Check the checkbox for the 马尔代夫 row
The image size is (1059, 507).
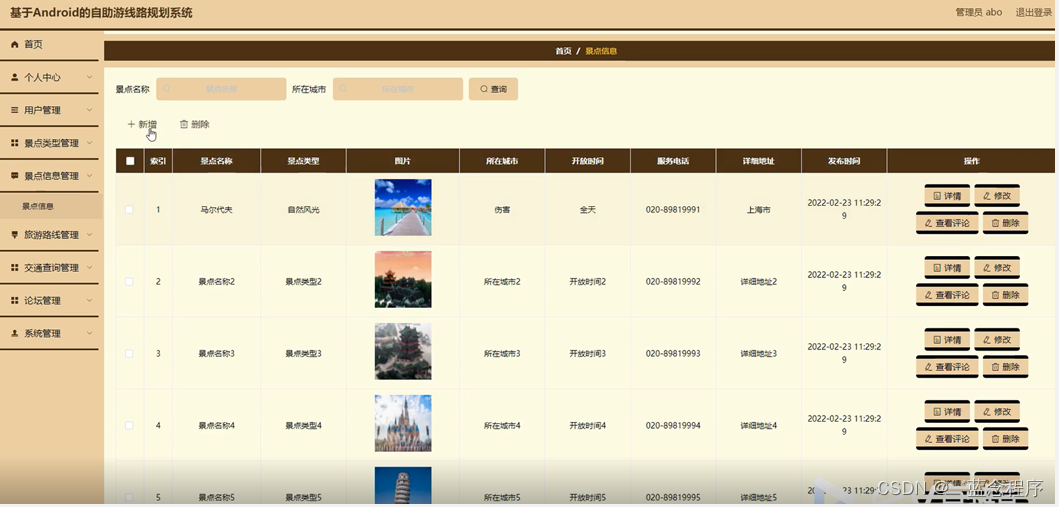130,210
